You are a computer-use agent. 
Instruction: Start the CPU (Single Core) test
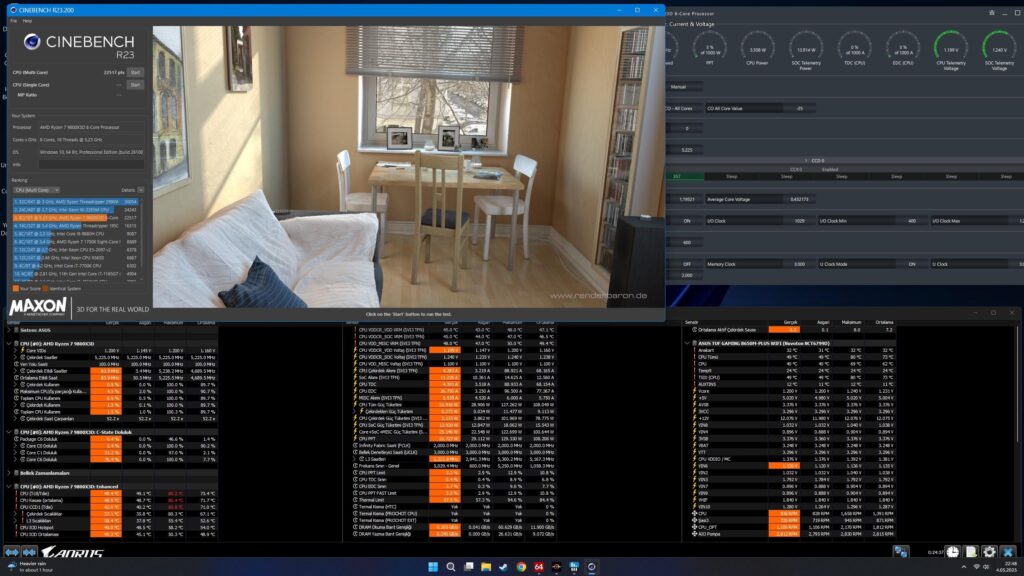(x=135, y=85)
